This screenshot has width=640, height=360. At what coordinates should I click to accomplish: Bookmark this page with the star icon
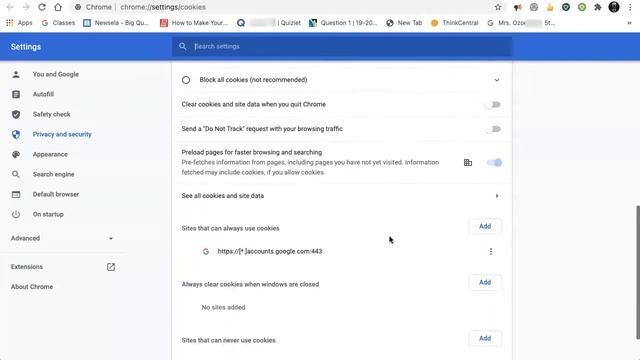coord(498,7)
